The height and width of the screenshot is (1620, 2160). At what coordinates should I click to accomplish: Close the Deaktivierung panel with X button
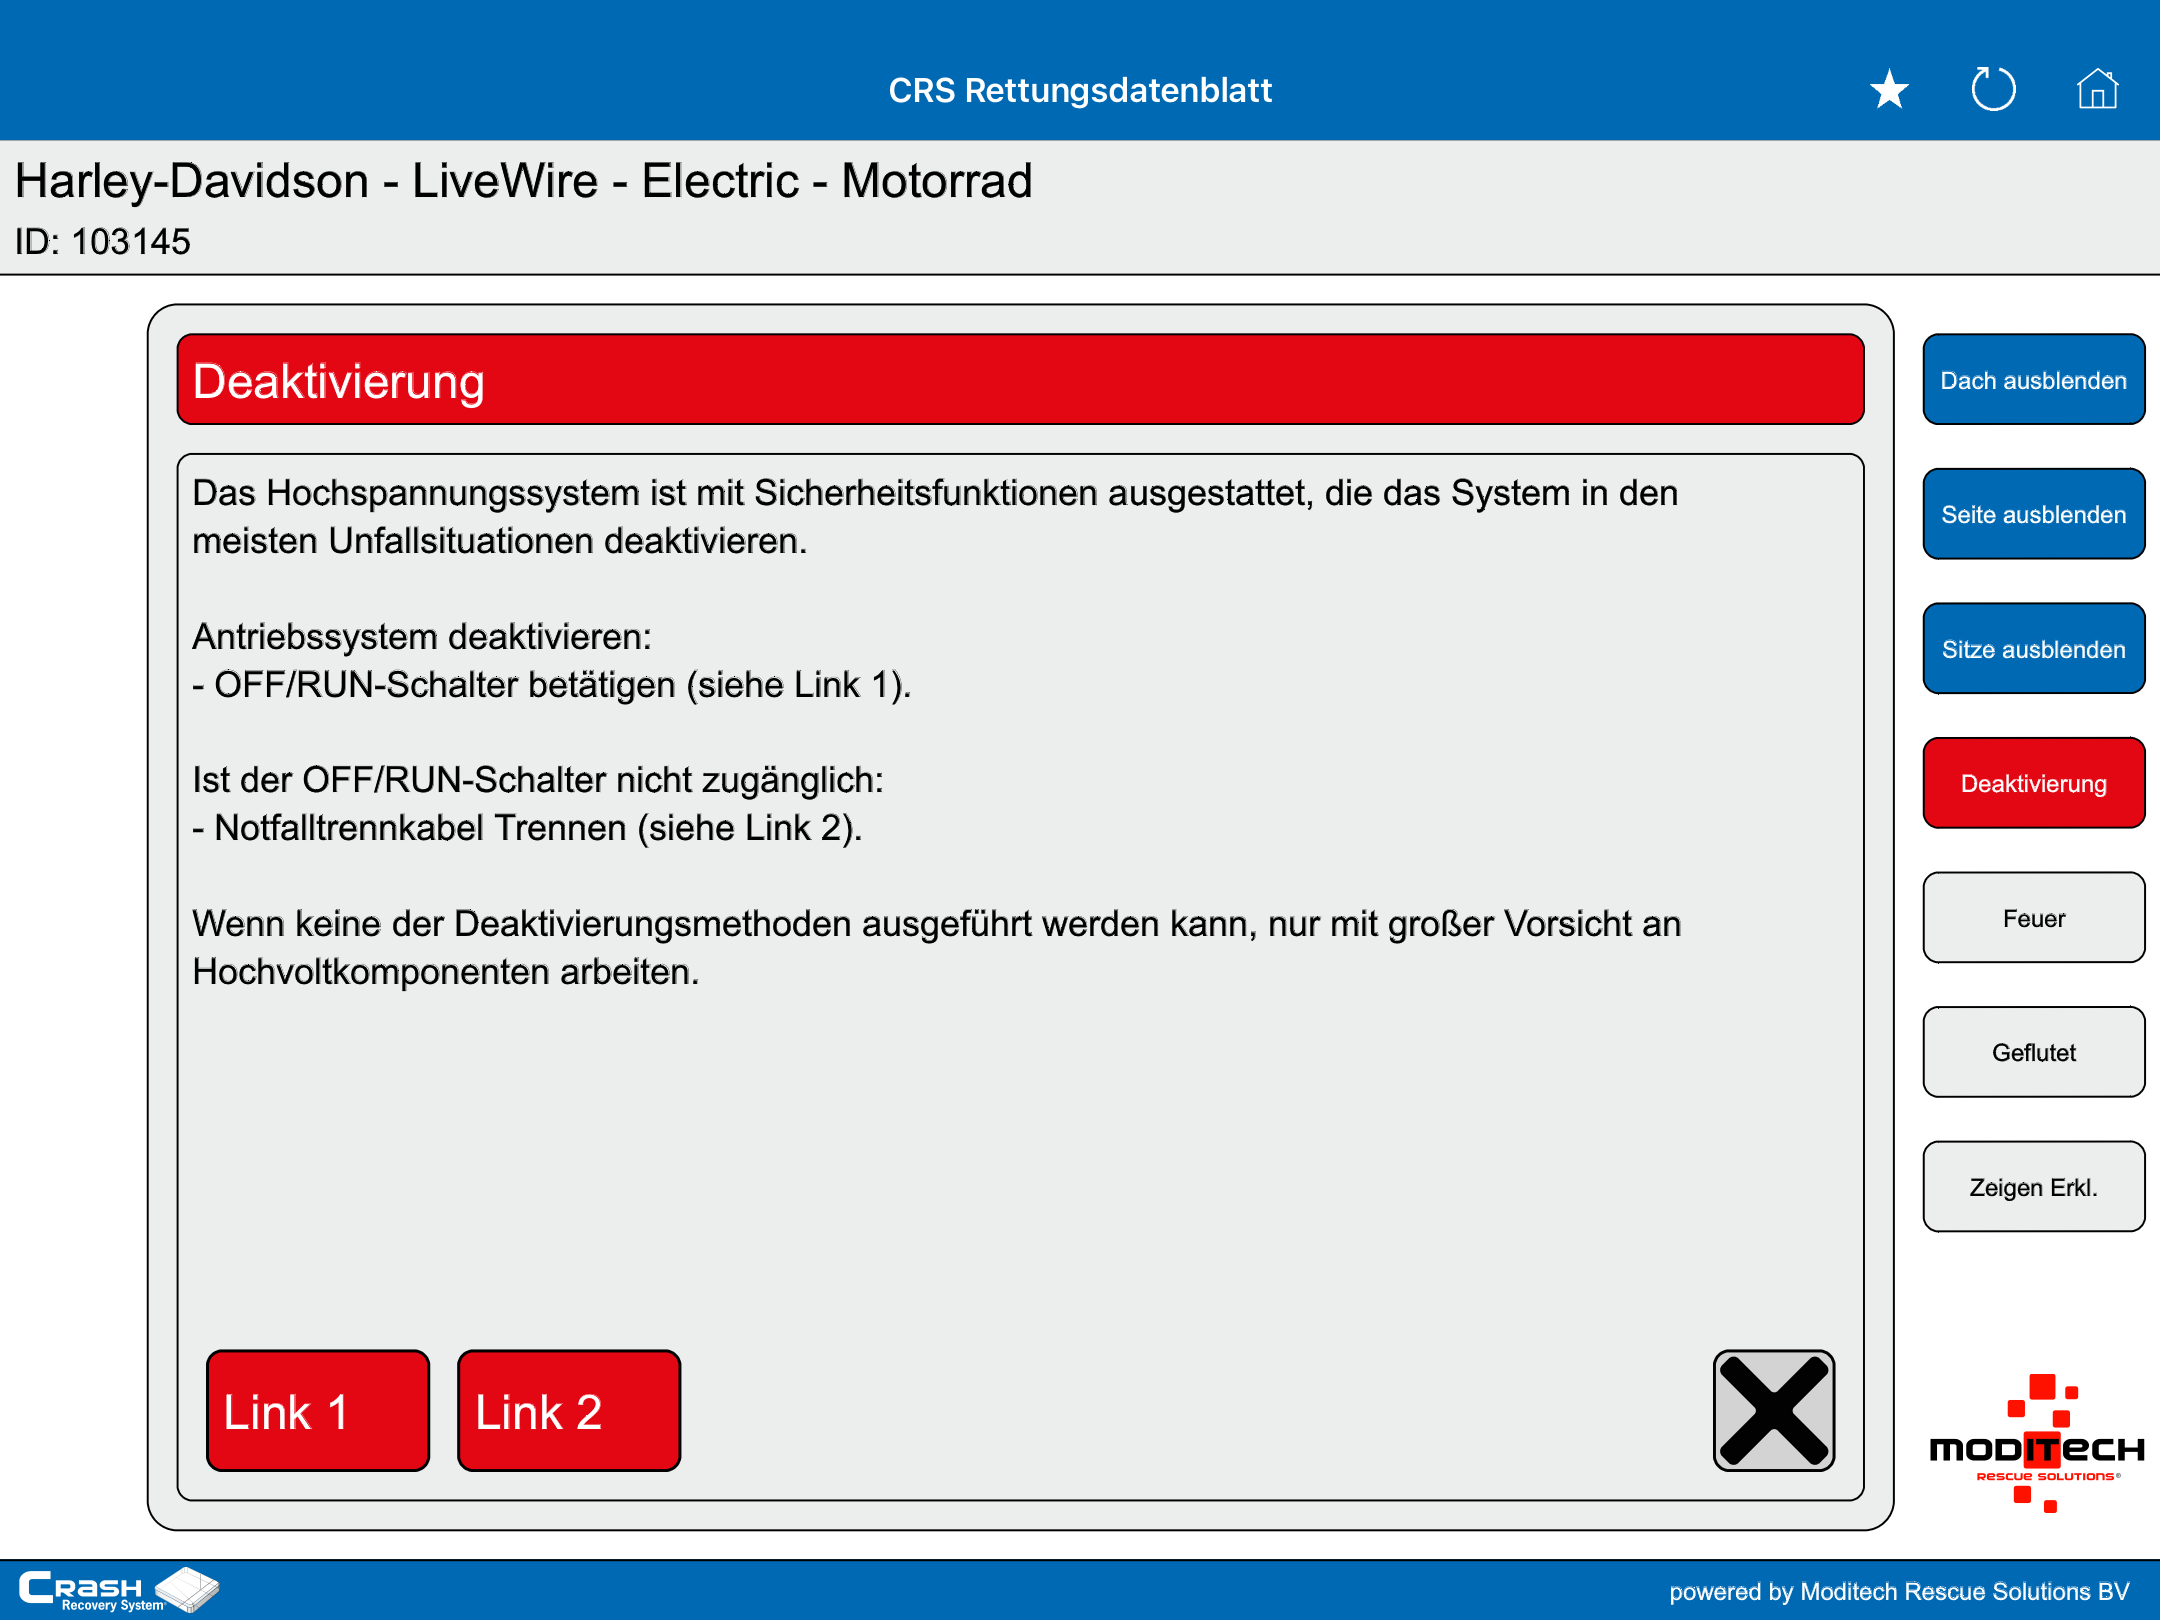pos(1774,1410)
